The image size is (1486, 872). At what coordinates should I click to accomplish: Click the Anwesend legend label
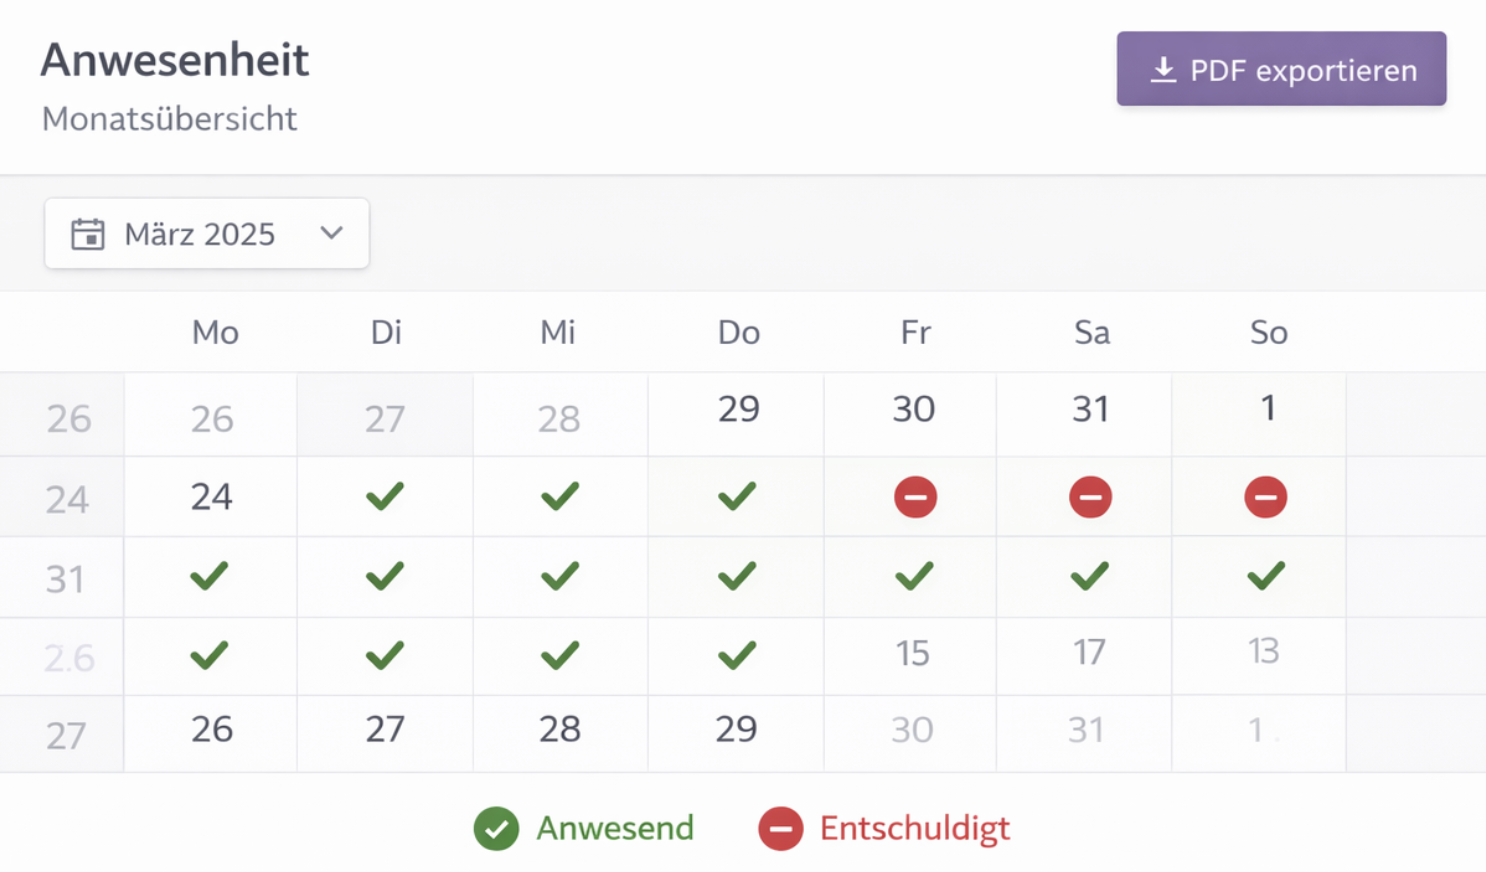pyautogui.click(x=616, y=828)
